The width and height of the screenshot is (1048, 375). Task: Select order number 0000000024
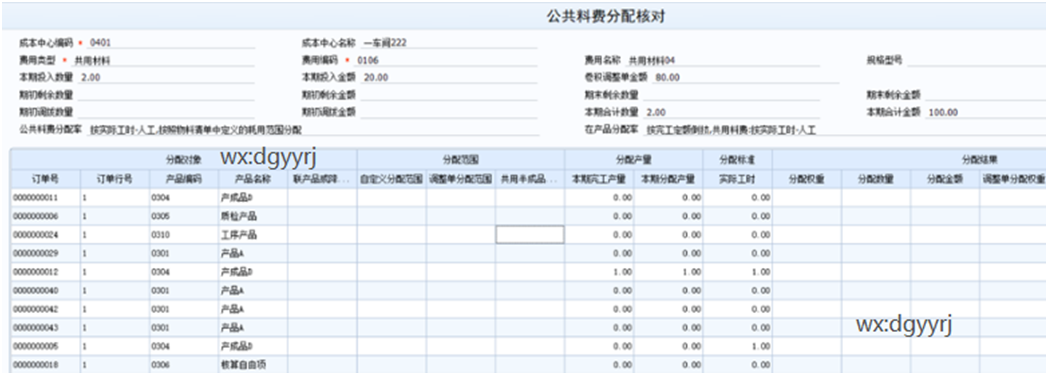tap(45, 235)
